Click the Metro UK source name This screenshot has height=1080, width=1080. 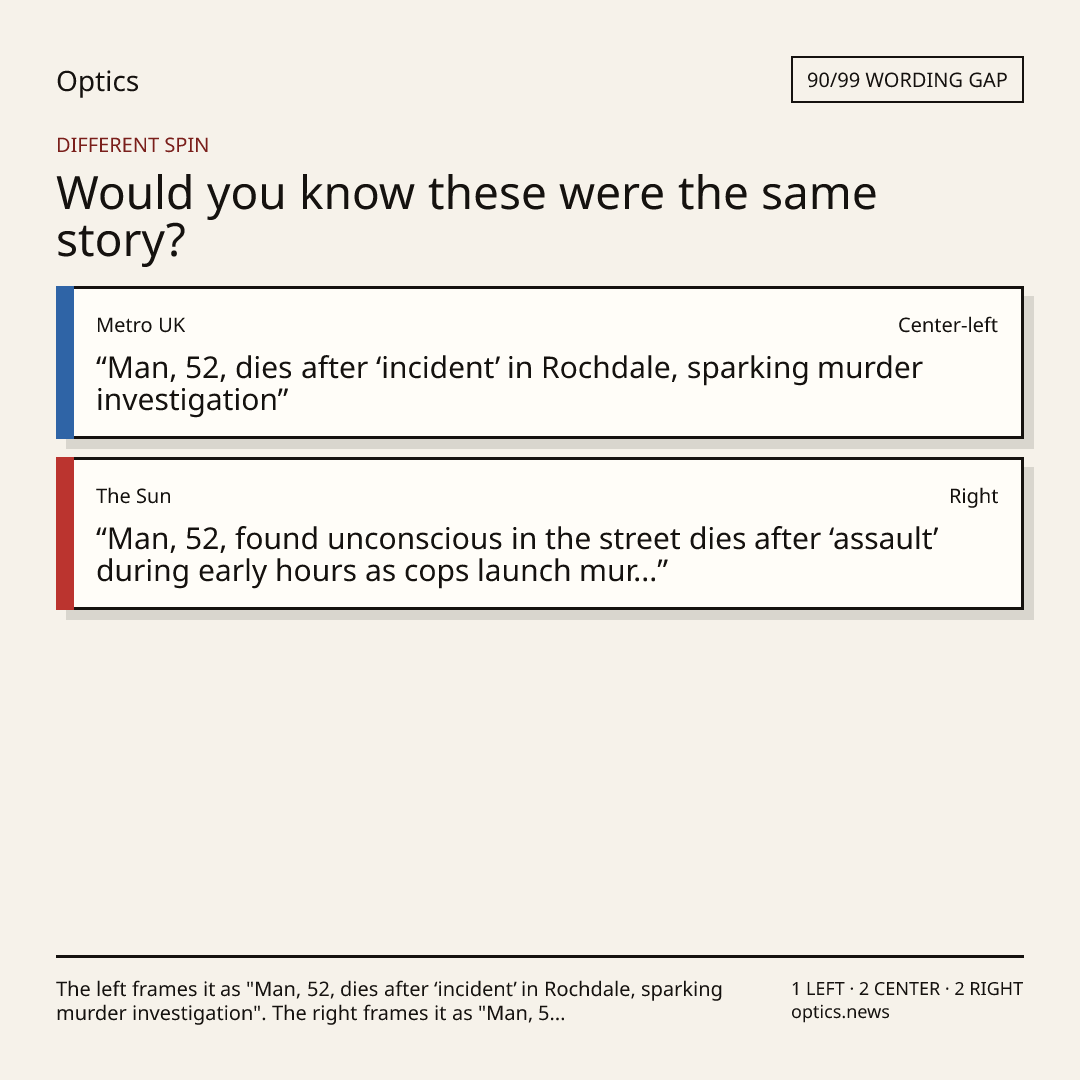point(141,325)
